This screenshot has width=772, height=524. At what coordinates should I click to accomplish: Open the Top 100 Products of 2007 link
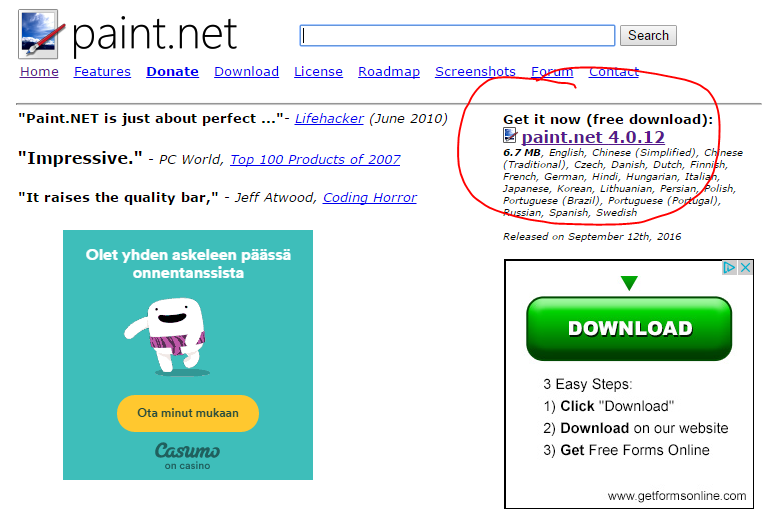[x=315, y=160]
